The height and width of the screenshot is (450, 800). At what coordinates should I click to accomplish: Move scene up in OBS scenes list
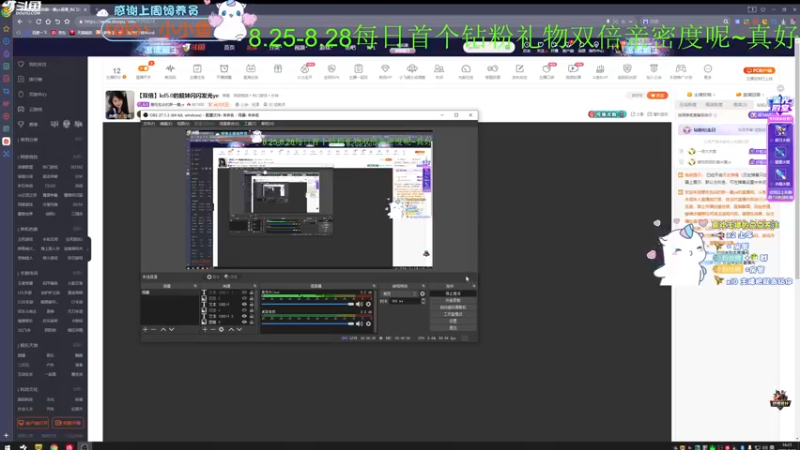163,330
